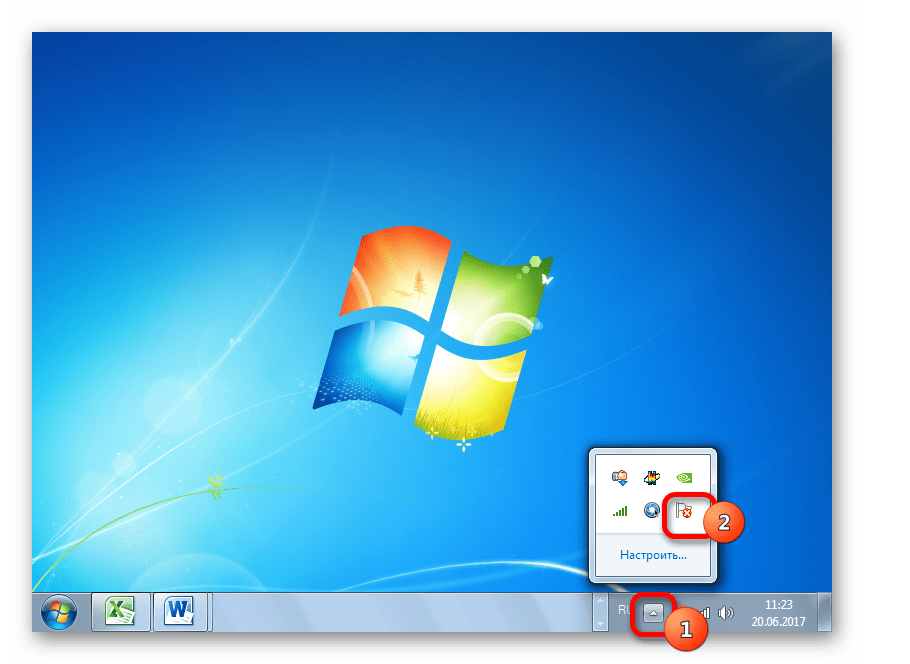910x664 pixels.
Task: Click the RU language indicator
Action: [624, 610]
